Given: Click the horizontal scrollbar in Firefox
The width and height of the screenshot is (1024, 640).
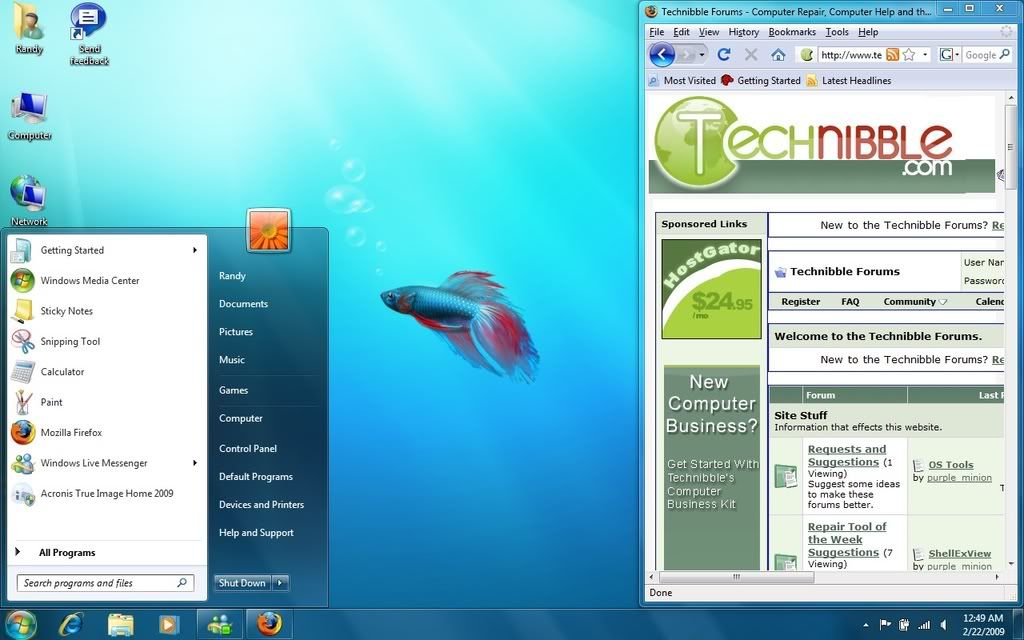Looking at the screenshot, I should click(x=737, y=577).
